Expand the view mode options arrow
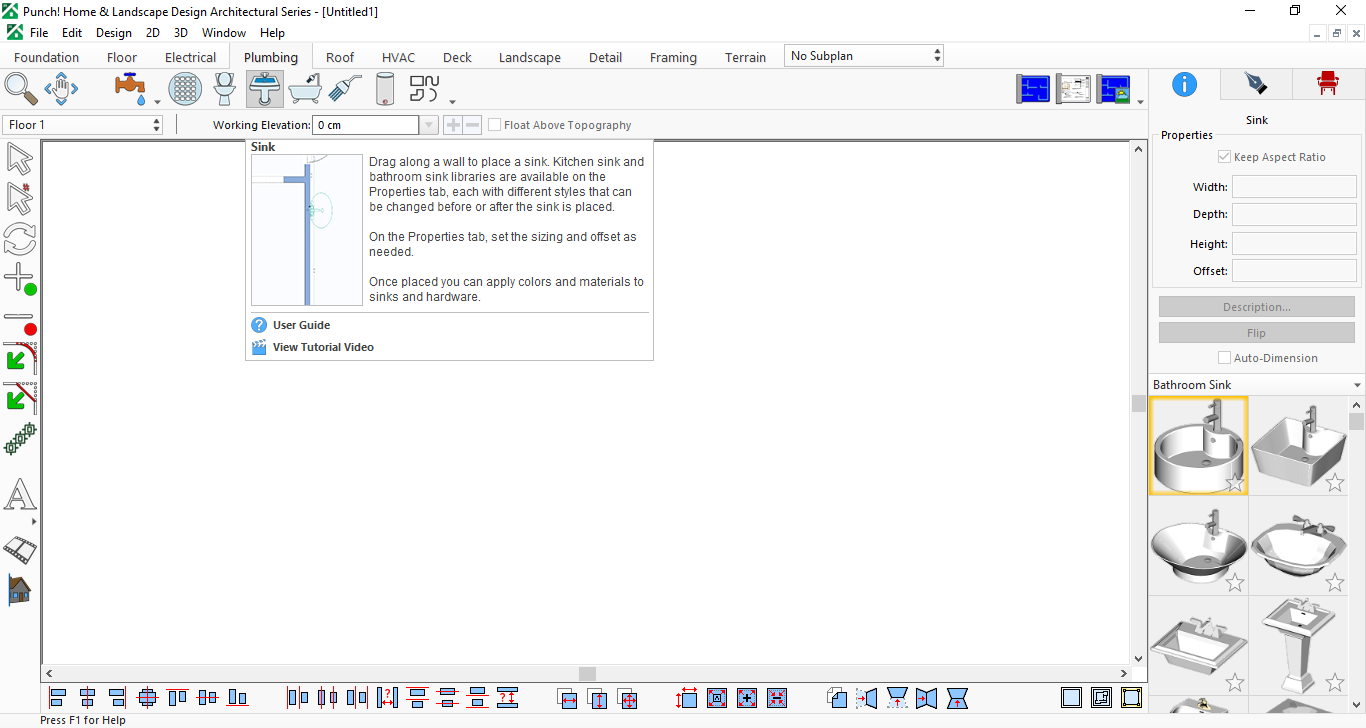 tap(1141, 102)
